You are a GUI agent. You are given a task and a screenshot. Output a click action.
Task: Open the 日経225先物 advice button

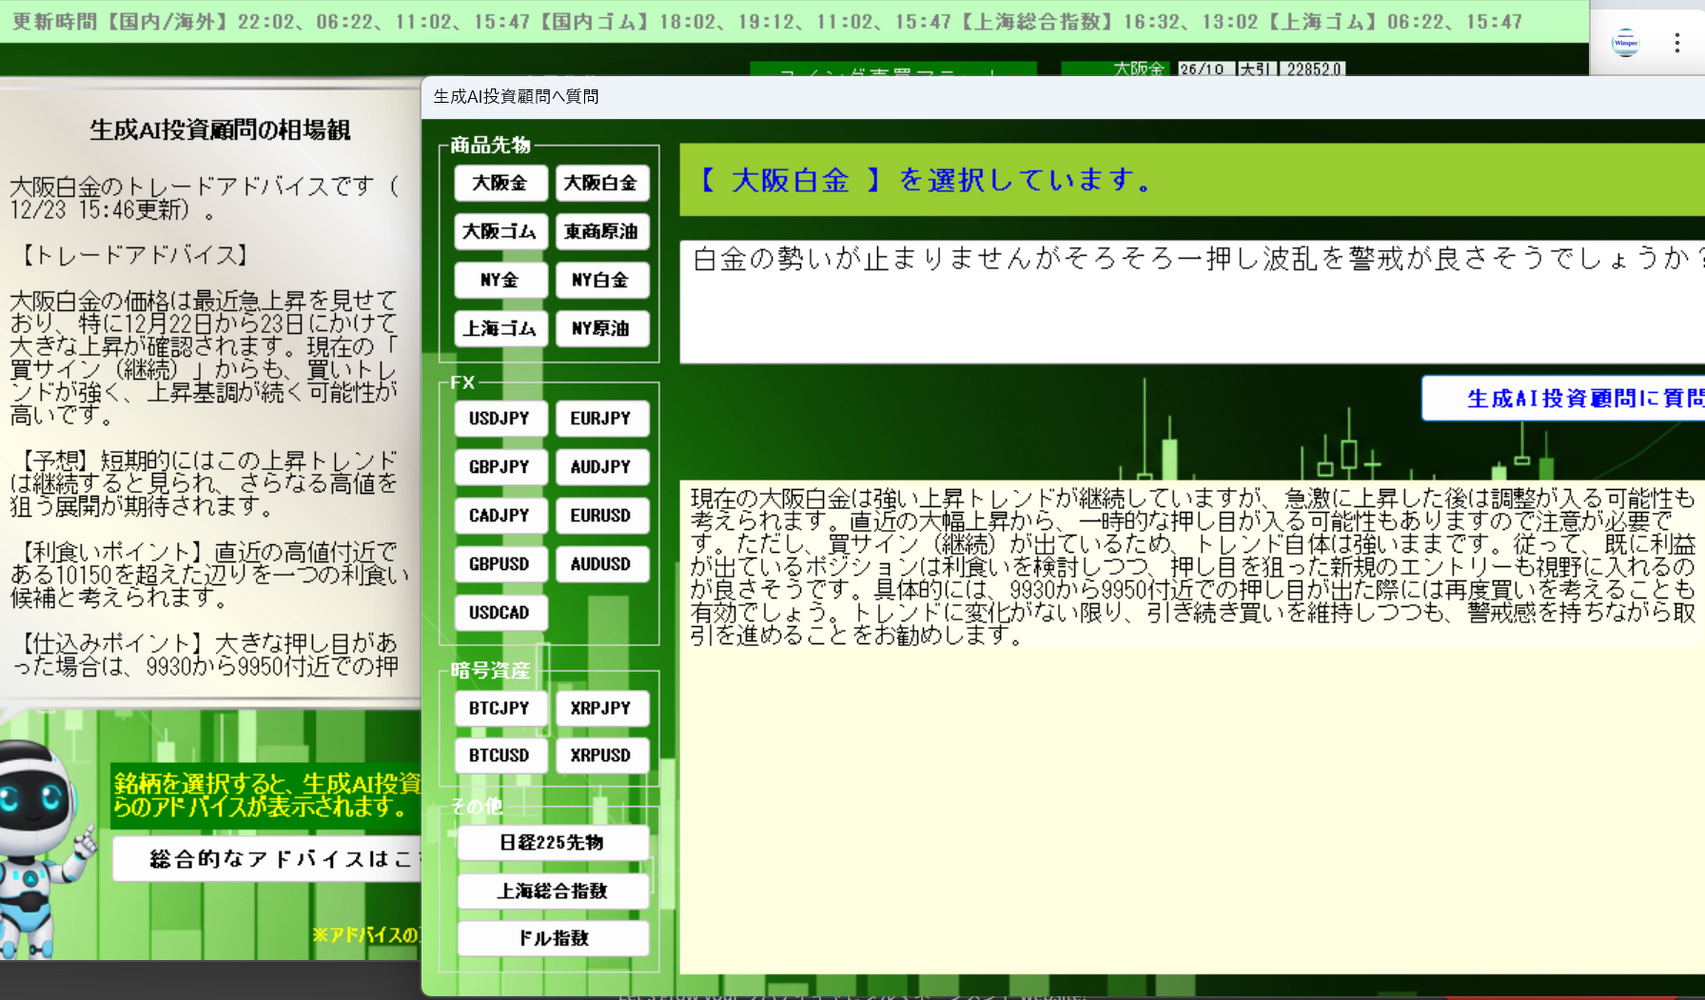pyautogui.click(x=553, y=843)
